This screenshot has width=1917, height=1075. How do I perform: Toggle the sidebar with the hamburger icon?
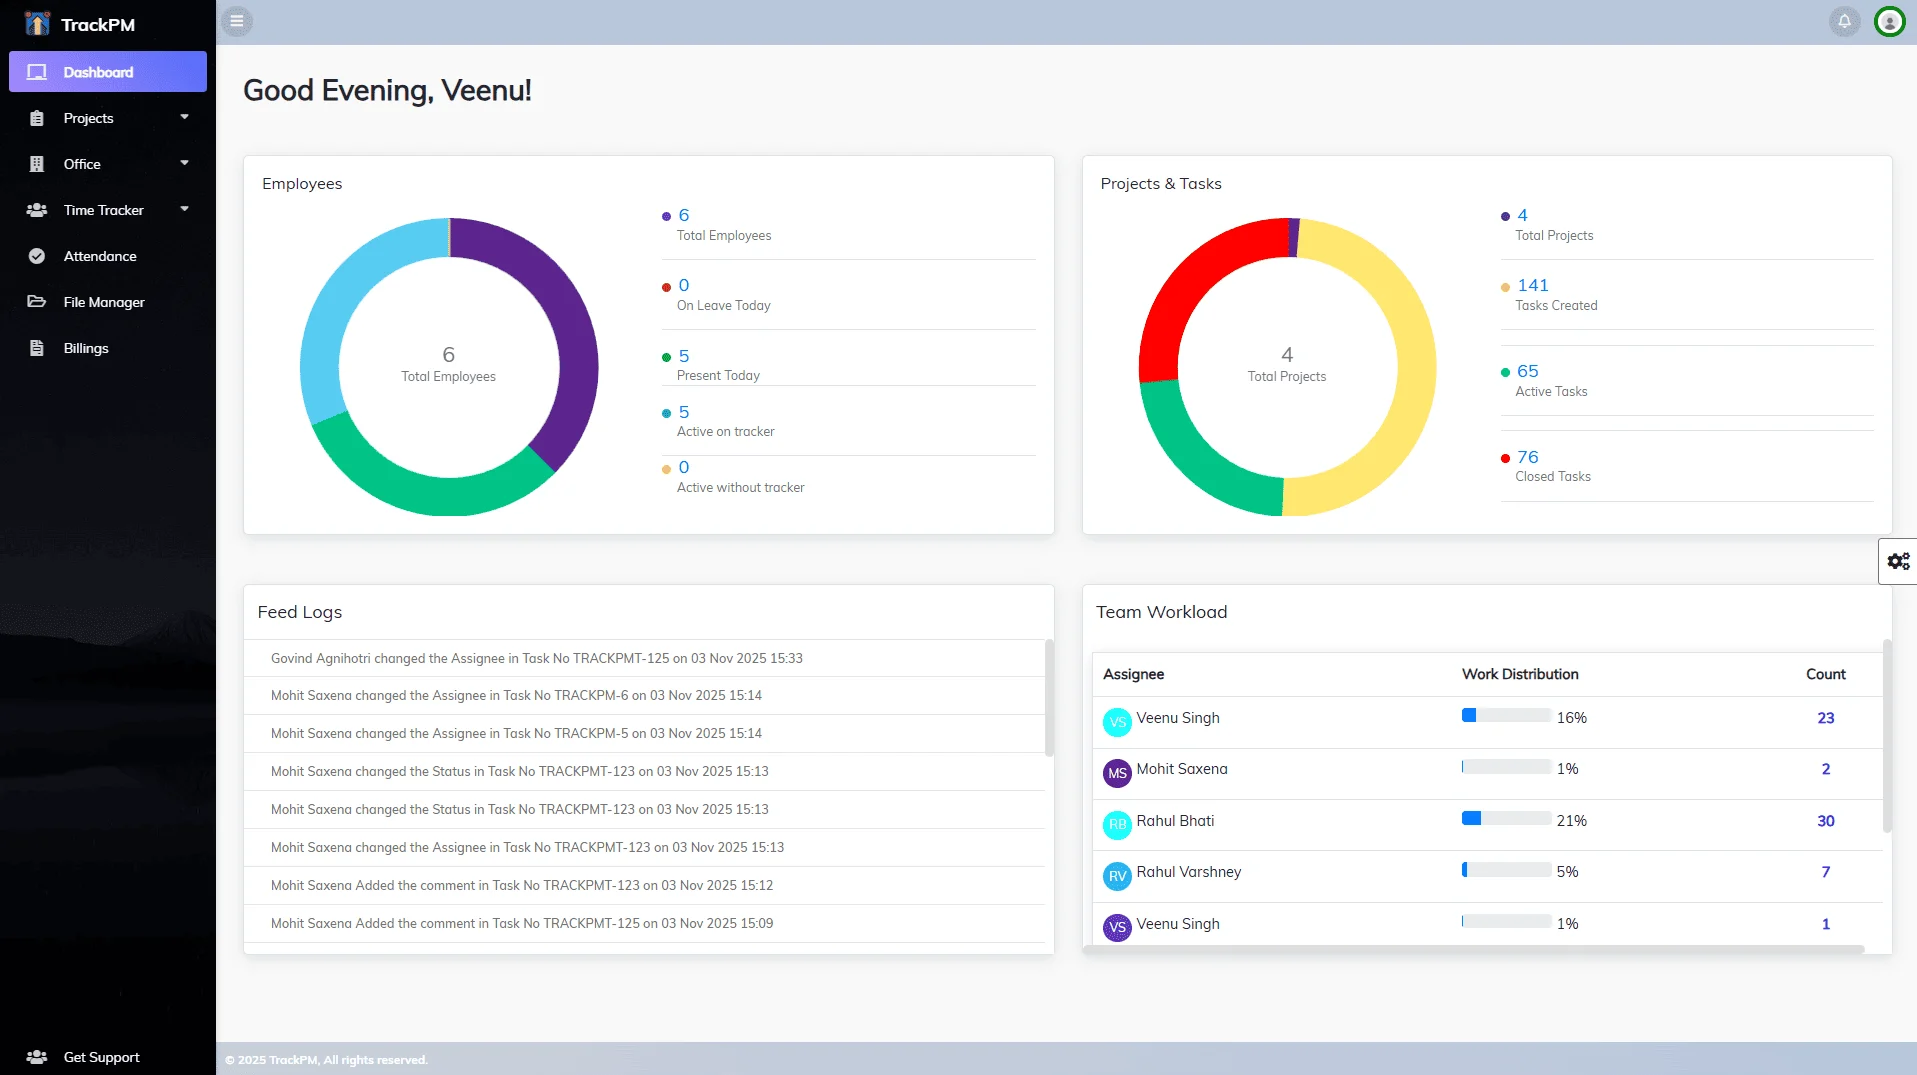click(x=237, y=21)
